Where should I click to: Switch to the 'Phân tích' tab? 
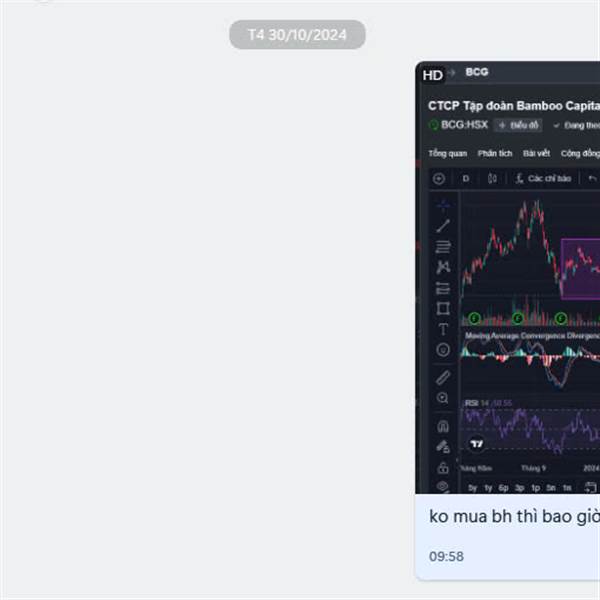[x=495, y=153]
